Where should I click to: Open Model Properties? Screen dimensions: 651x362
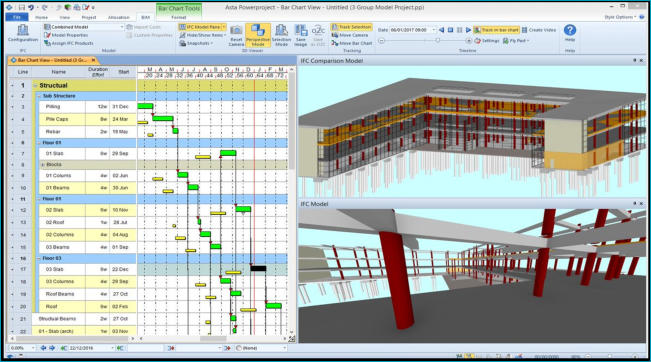coord(66,35)
